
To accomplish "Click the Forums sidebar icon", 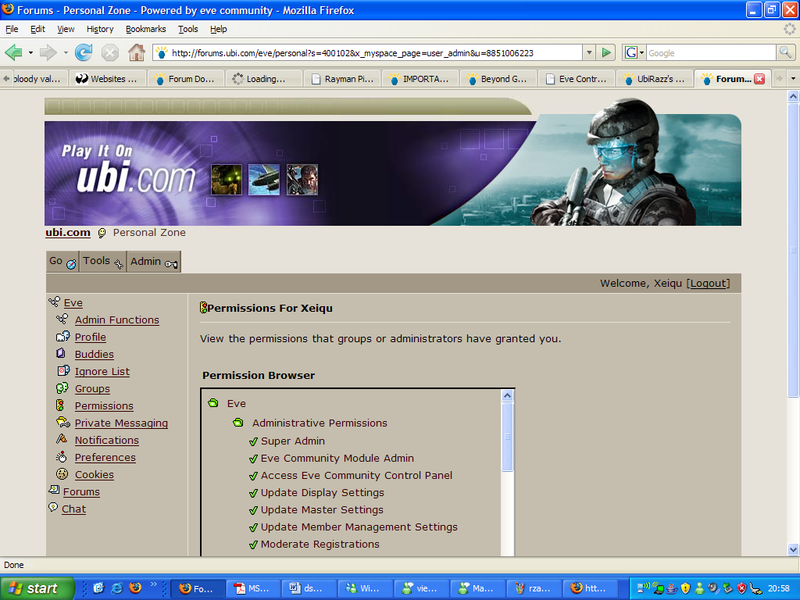I will click(x=54, y=490).
